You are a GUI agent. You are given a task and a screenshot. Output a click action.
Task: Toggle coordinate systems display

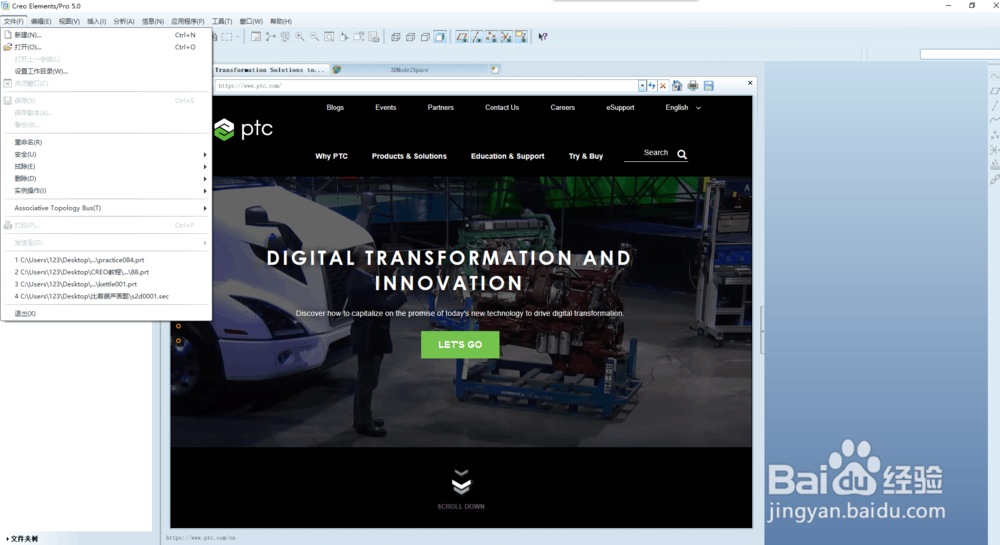point(506,37)
